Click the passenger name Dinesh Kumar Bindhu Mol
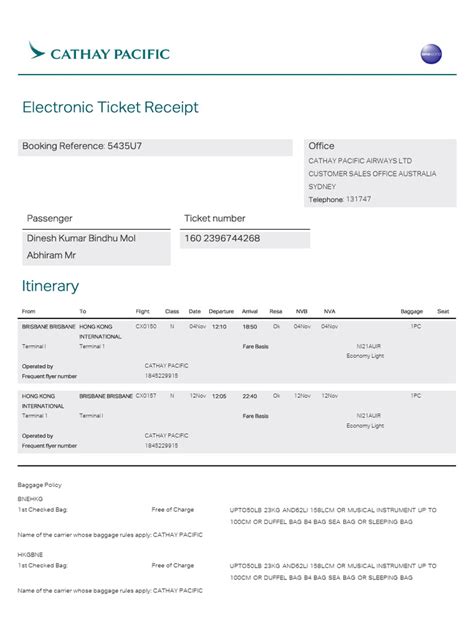 pos(81,238)
